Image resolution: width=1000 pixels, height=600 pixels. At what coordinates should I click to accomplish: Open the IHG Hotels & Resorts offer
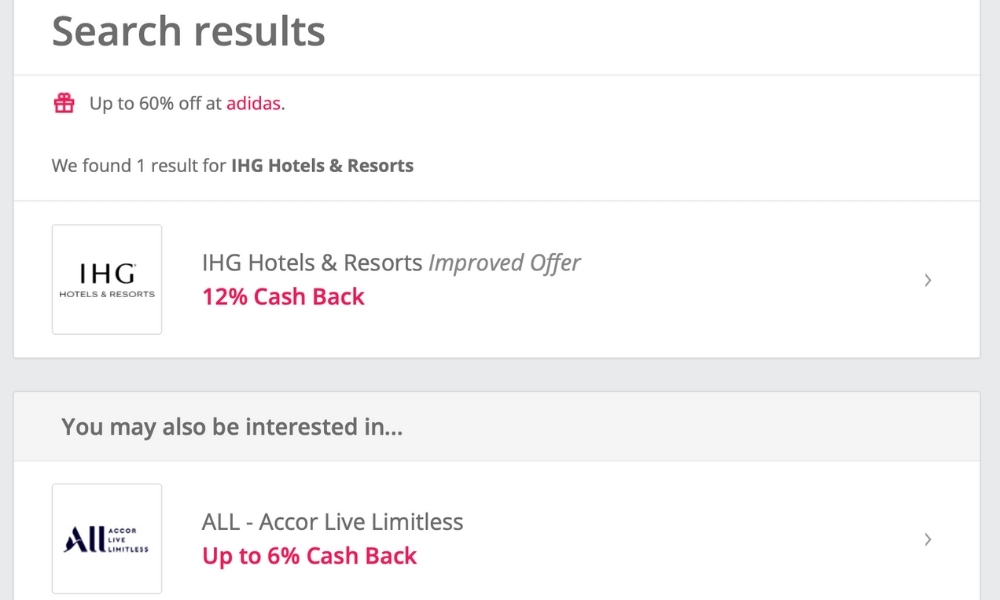pos(311,263)
